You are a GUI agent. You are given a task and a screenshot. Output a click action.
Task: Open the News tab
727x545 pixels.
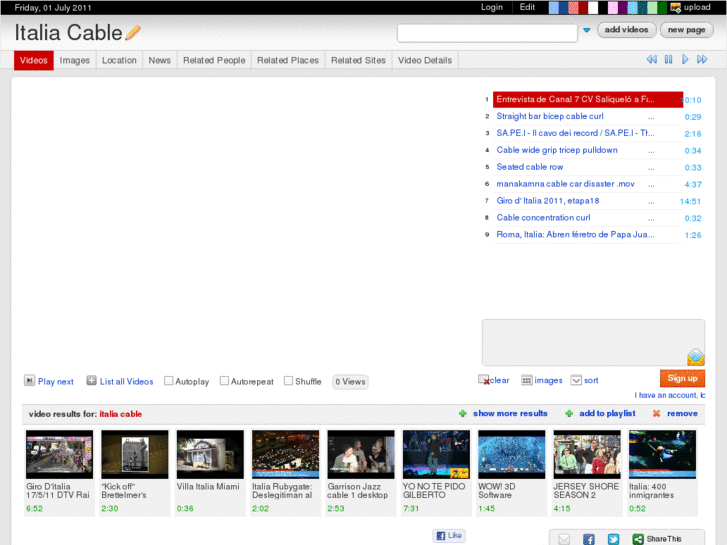(x=159, y=60)
